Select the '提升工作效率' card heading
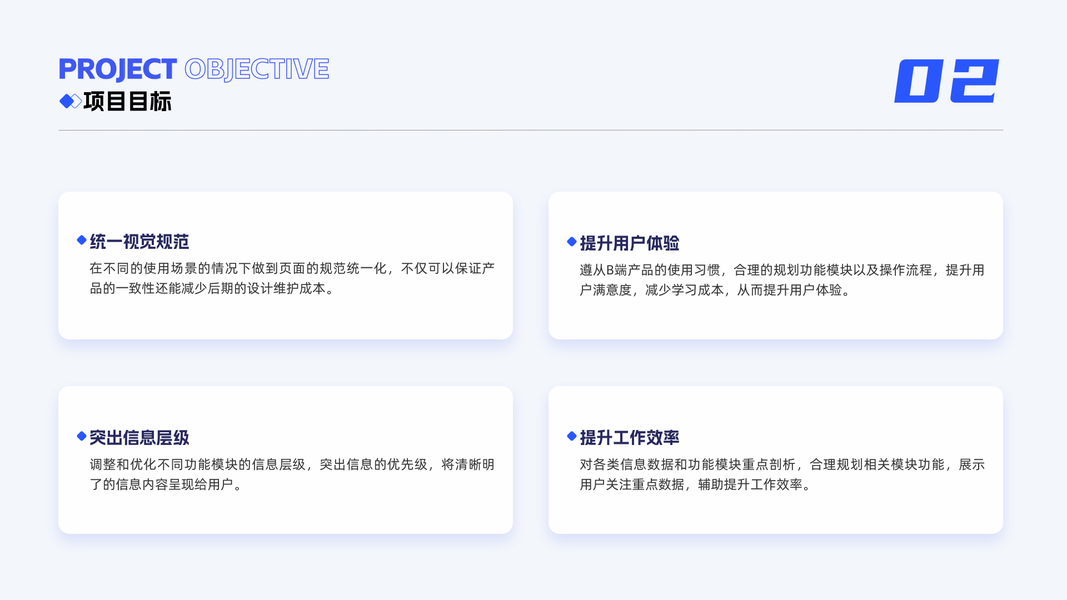This screenshot has height=600, width=1067. (629, 437)
